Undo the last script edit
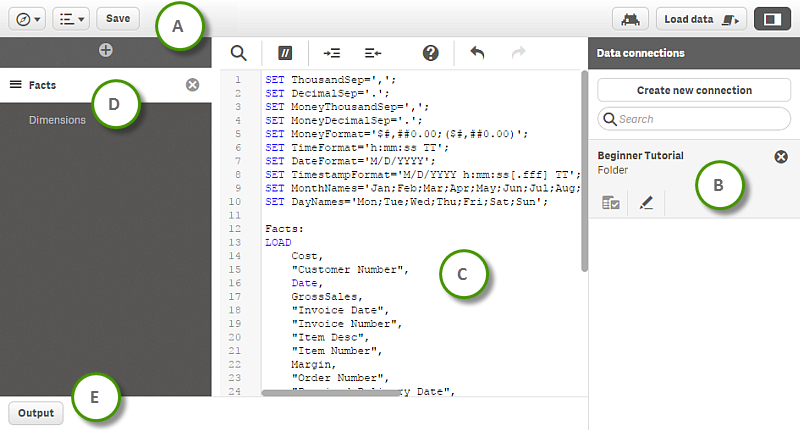The image size is (800, 430). click(477, 53)
